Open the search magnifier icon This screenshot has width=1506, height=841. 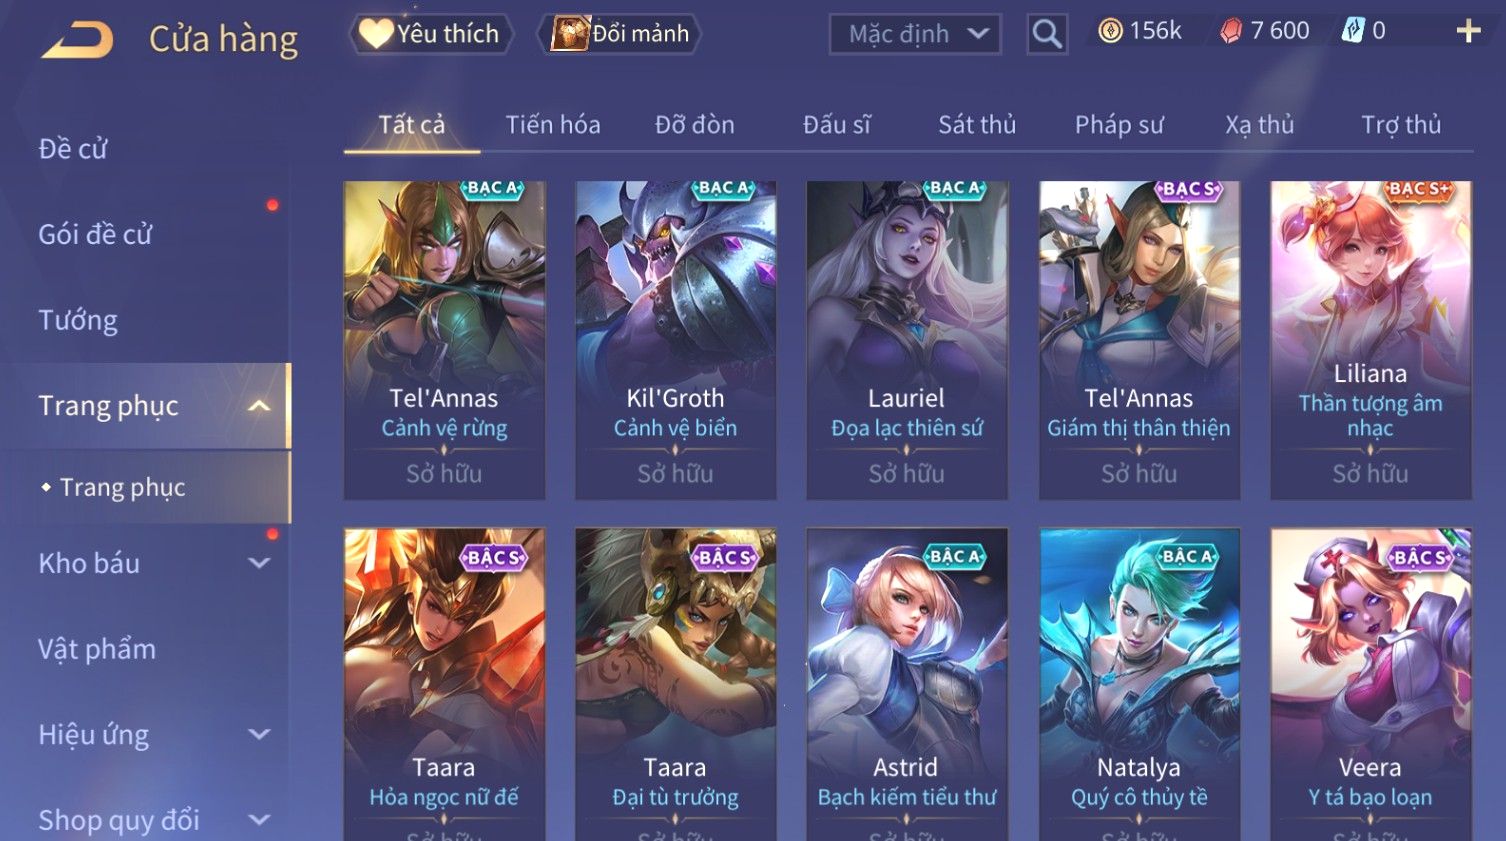1047,34
